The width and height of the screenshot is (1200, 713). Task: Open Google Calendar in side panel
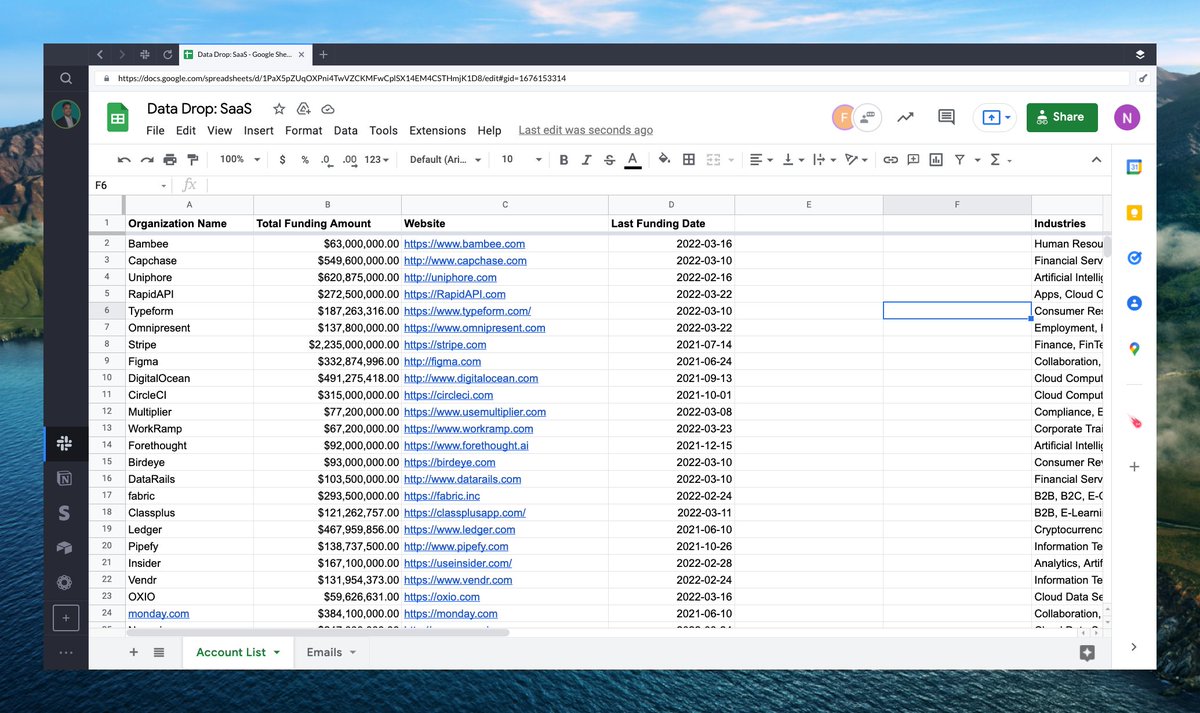point(1134,167)
